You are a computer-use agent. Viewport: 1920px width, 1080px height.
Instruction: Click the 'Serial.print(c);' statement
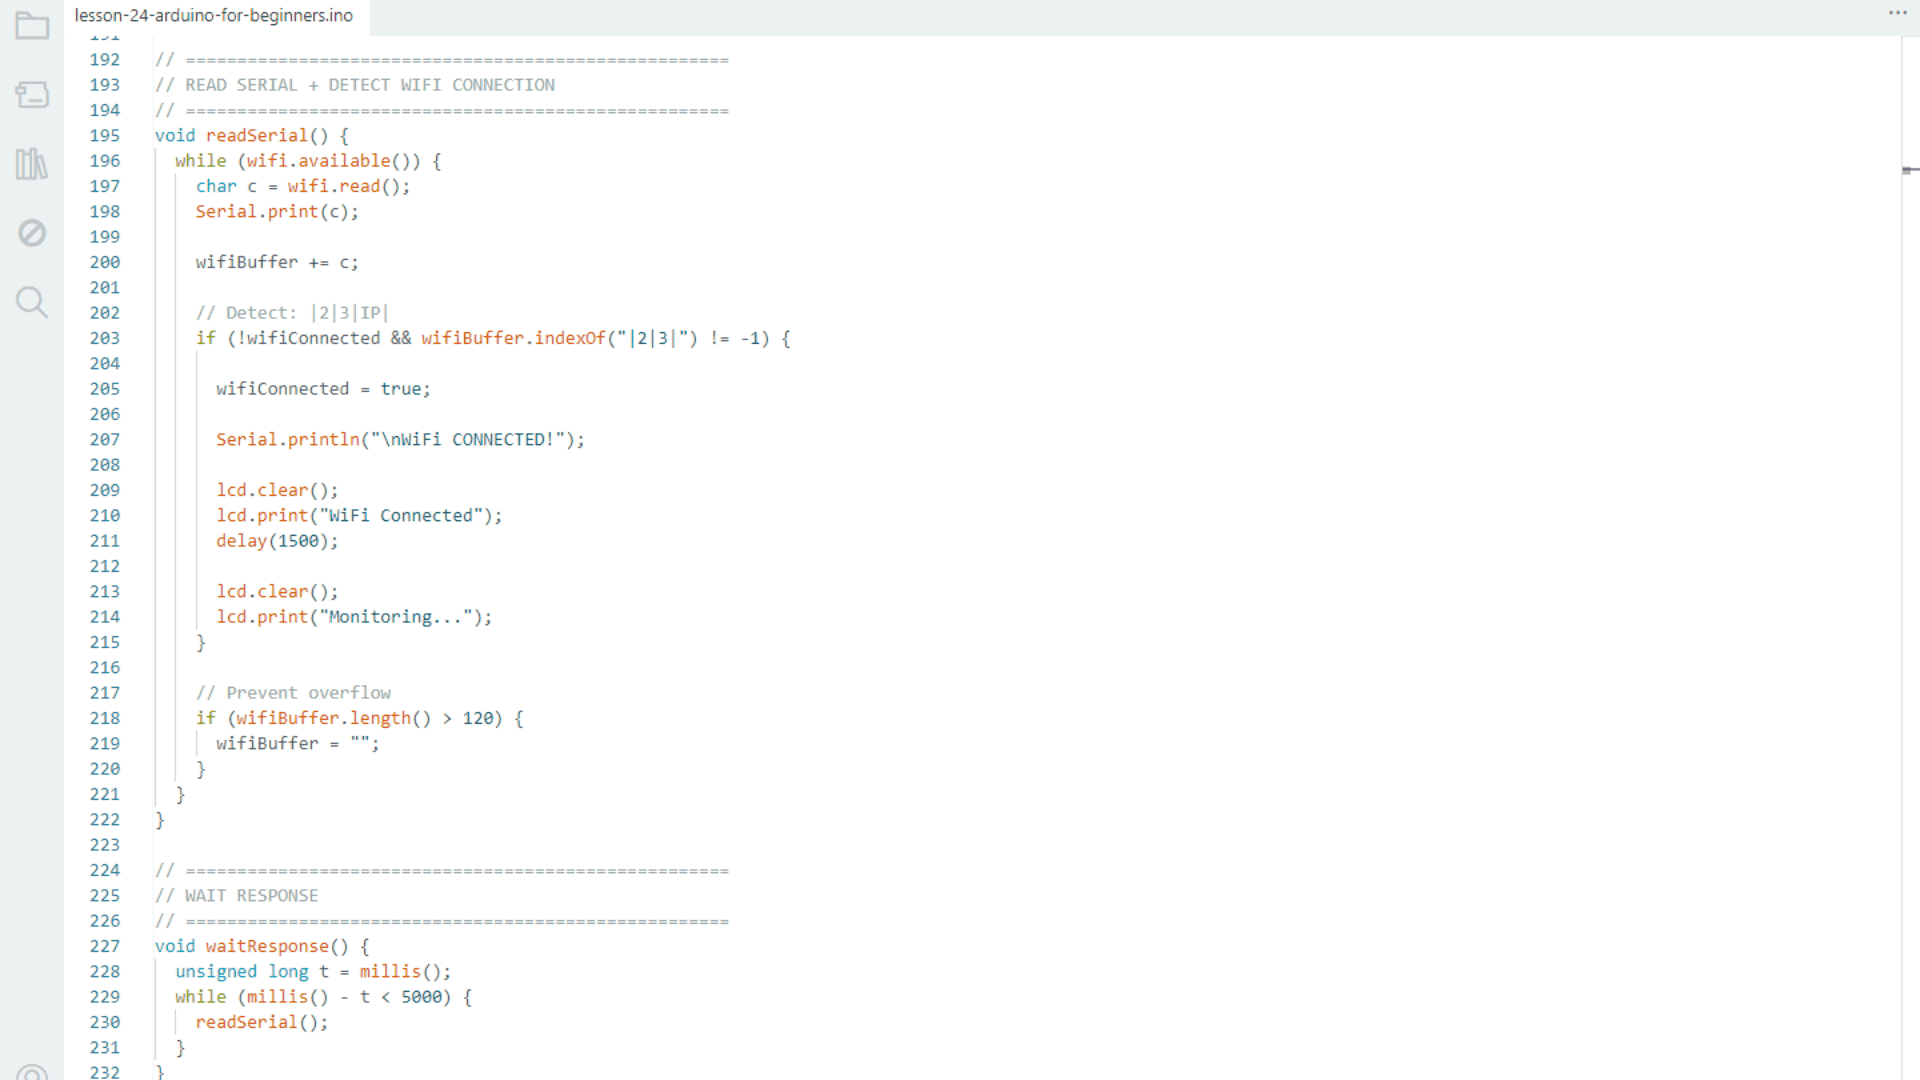pyautogui.click(x=277, y=212)
